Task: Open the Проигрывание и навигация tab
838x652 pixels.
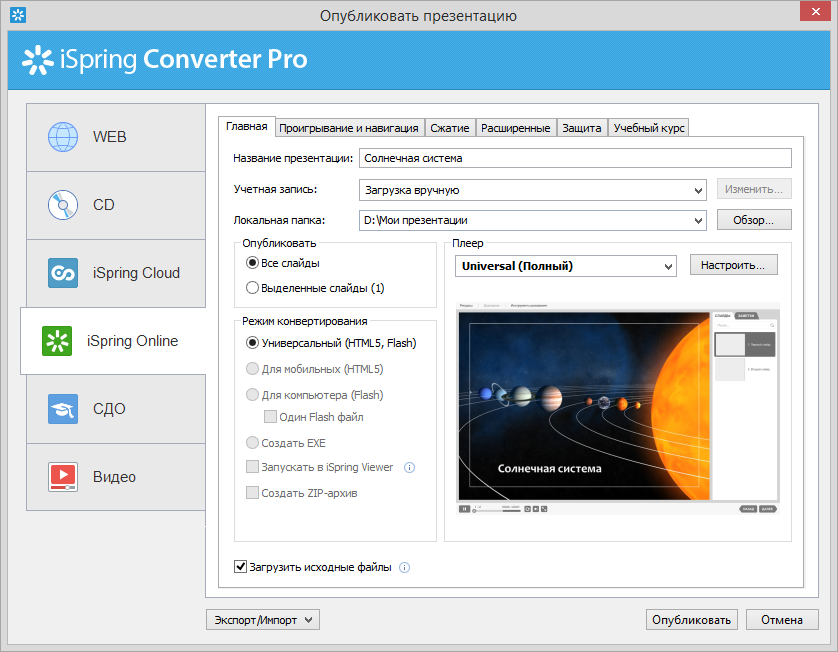Action: click(x=349, y=128)
